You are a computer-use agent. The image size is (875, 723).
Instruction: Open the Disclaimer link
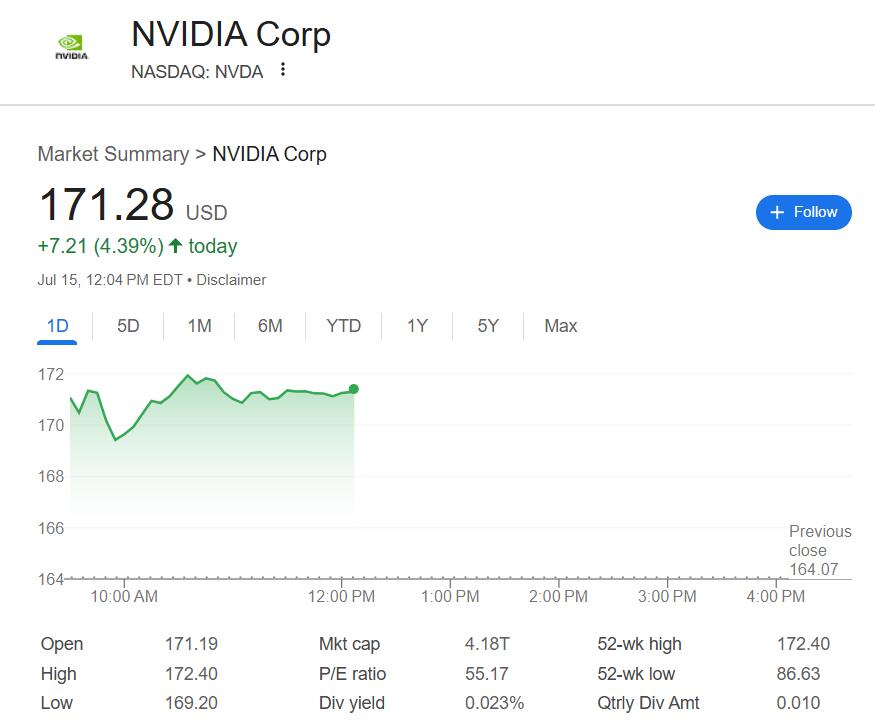[x=231, y=279]
